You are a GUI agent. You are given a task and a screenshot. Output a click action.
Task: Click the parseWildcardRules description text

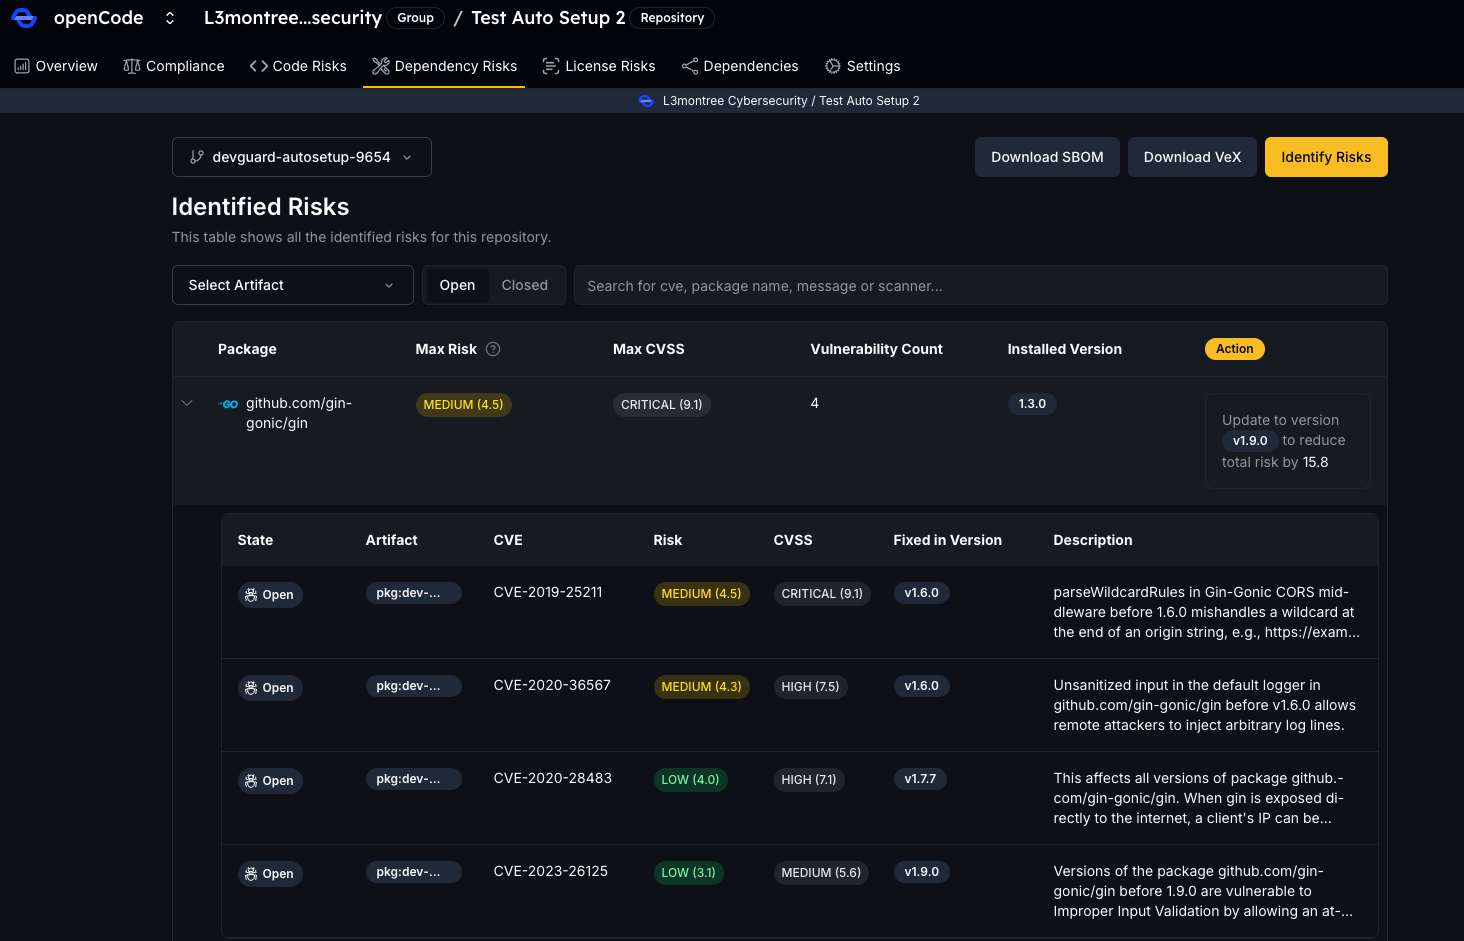tap(1206, 612)
